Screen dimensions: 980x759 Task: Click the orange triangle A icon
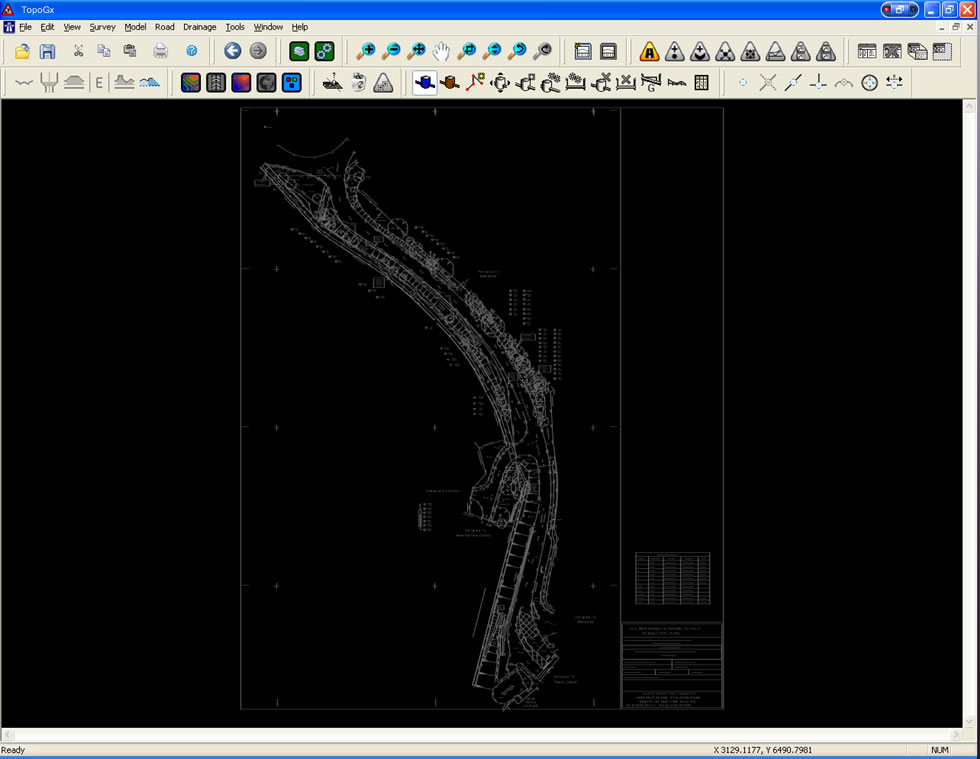point(649,51)
